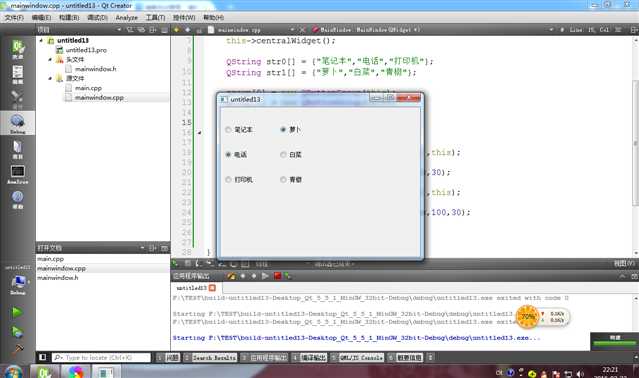Collapse the untitled13 project tree node

pos(41,40)
